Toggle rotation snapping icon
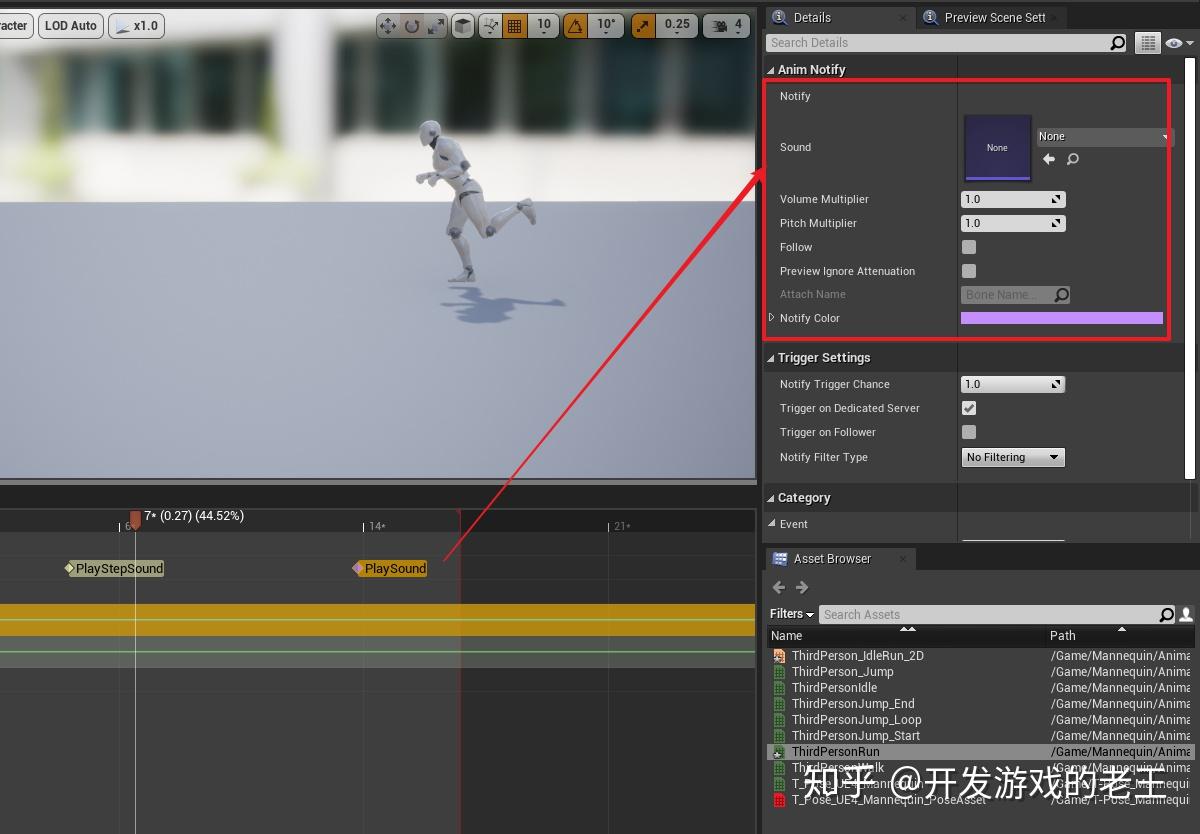Viewport: 1200px width, 834px height. [x=578, y=25]
